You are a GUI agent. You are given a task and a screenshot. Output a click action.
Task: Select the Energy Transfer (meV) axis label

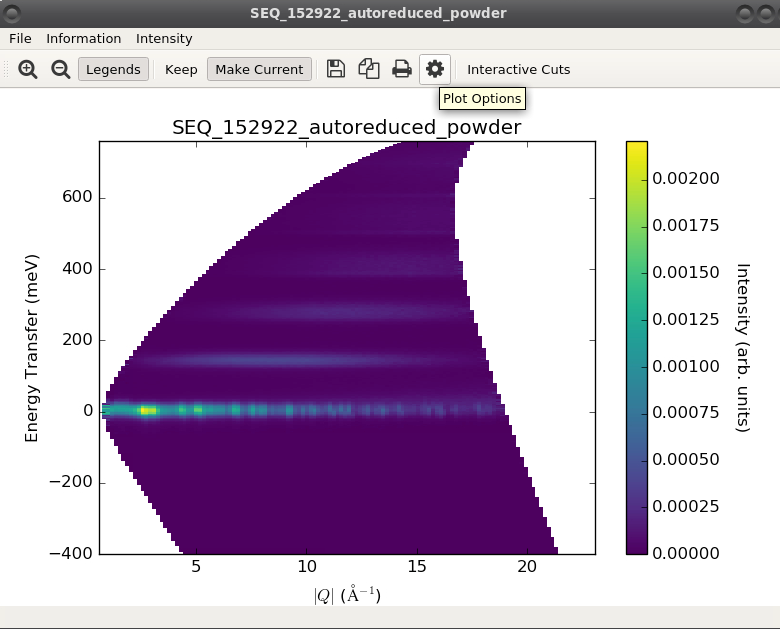click(32, 347)
